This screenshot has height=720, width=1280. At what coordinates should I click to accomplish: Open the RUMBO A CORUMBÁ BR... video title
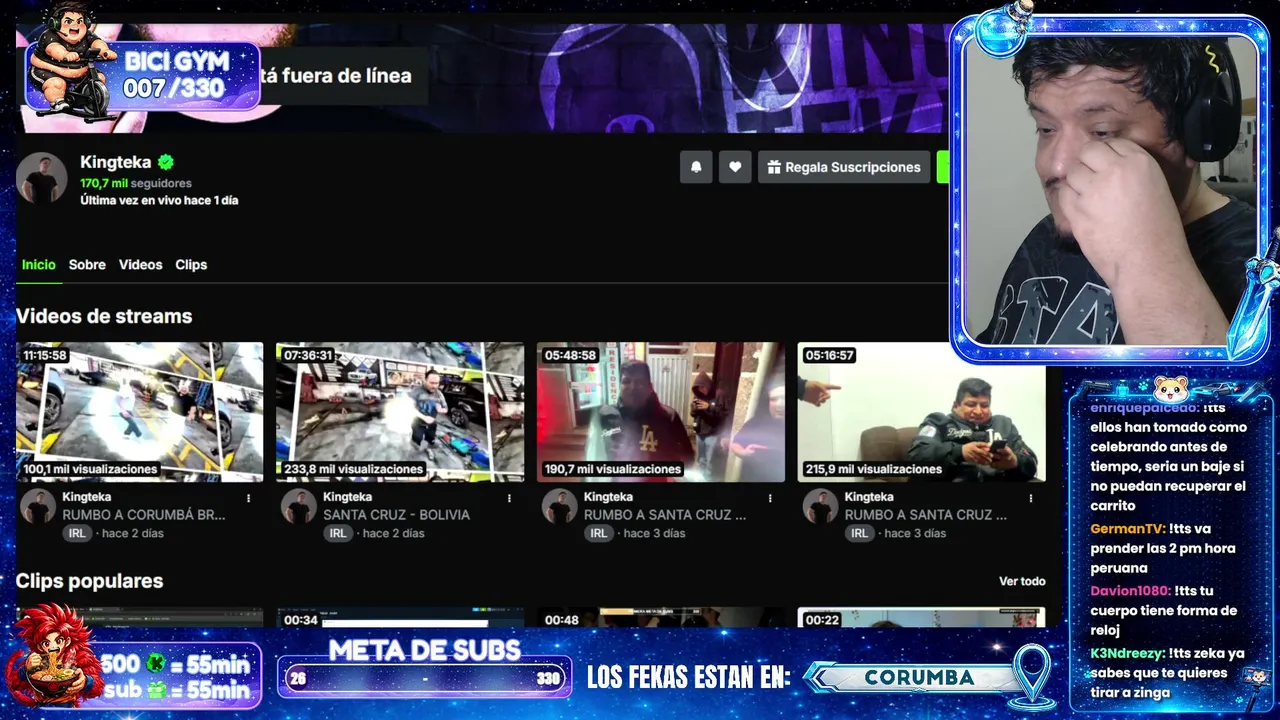(x=144, y=515)
